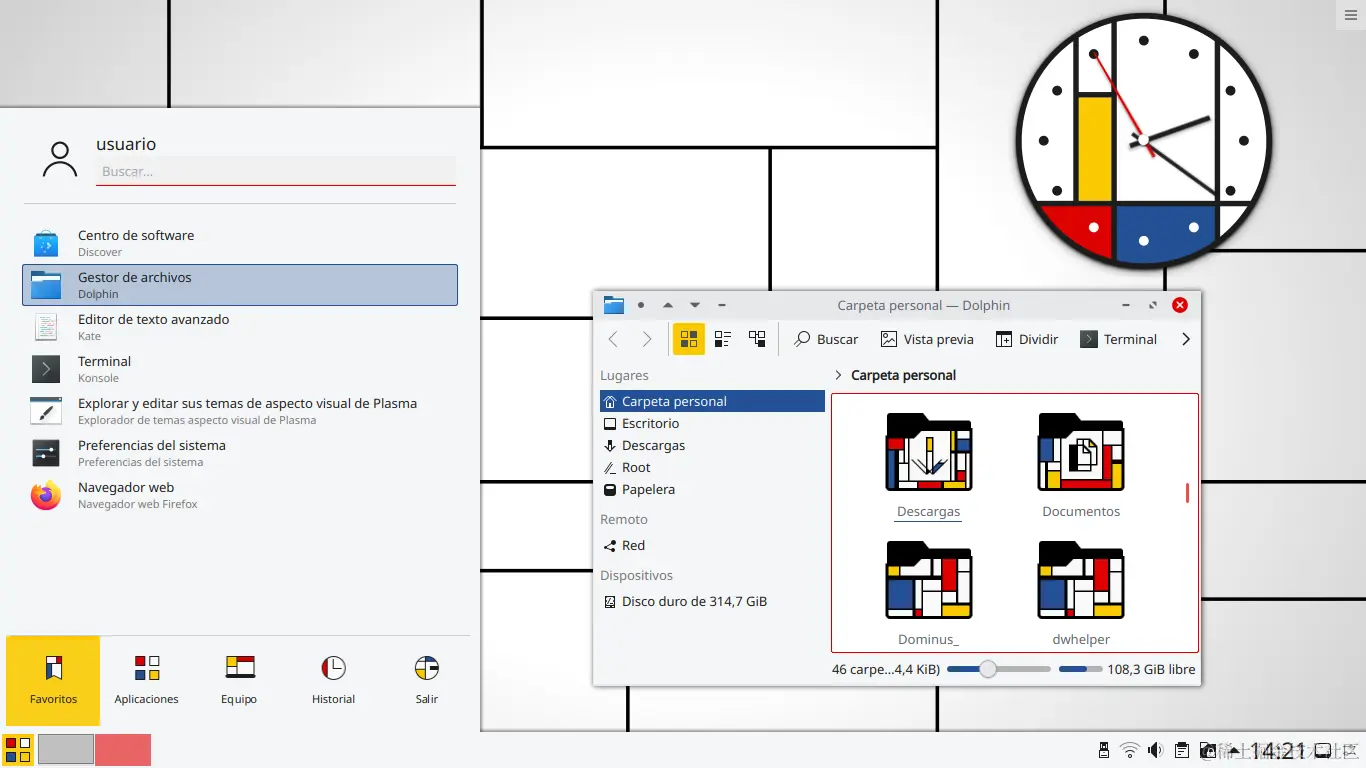Open Buscar search in Dolphin toolbar
This screenshot has width=1366, height=768.
[826, 339]
